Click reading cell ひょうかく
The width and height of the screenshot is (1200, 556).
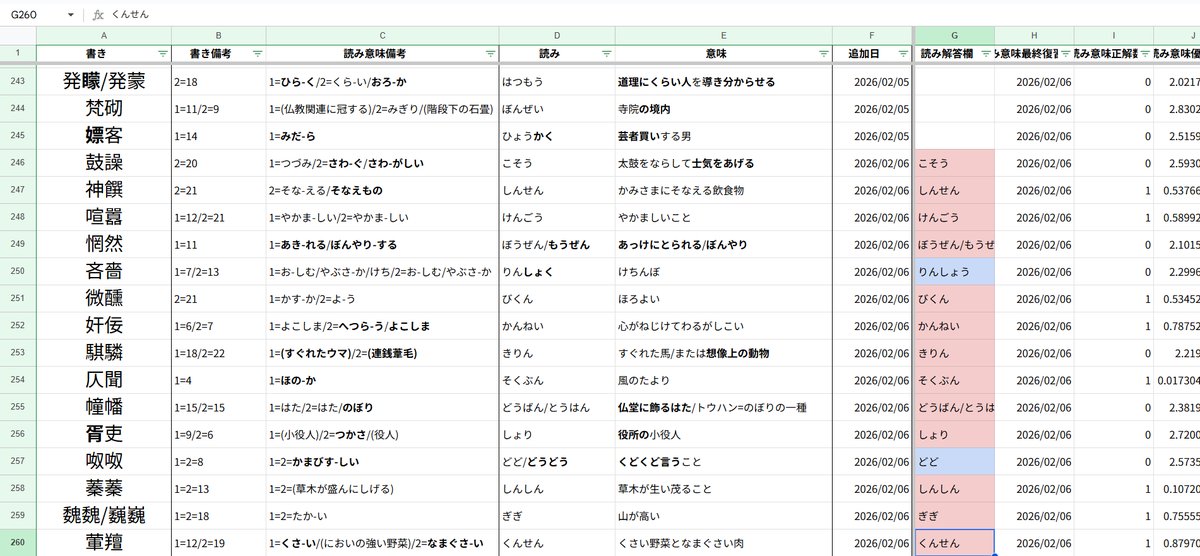point(557,136)
